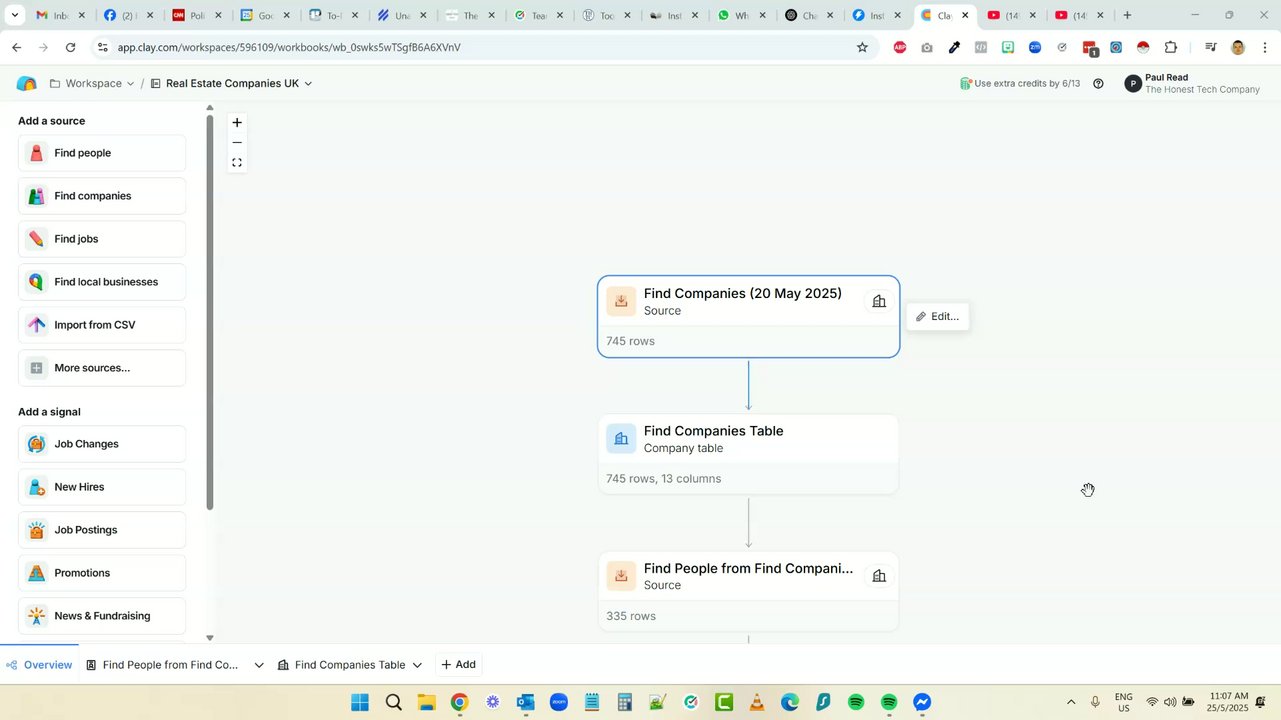Click the Find companies source icon
Screen dimensions: 1281x720
[36, 196]
